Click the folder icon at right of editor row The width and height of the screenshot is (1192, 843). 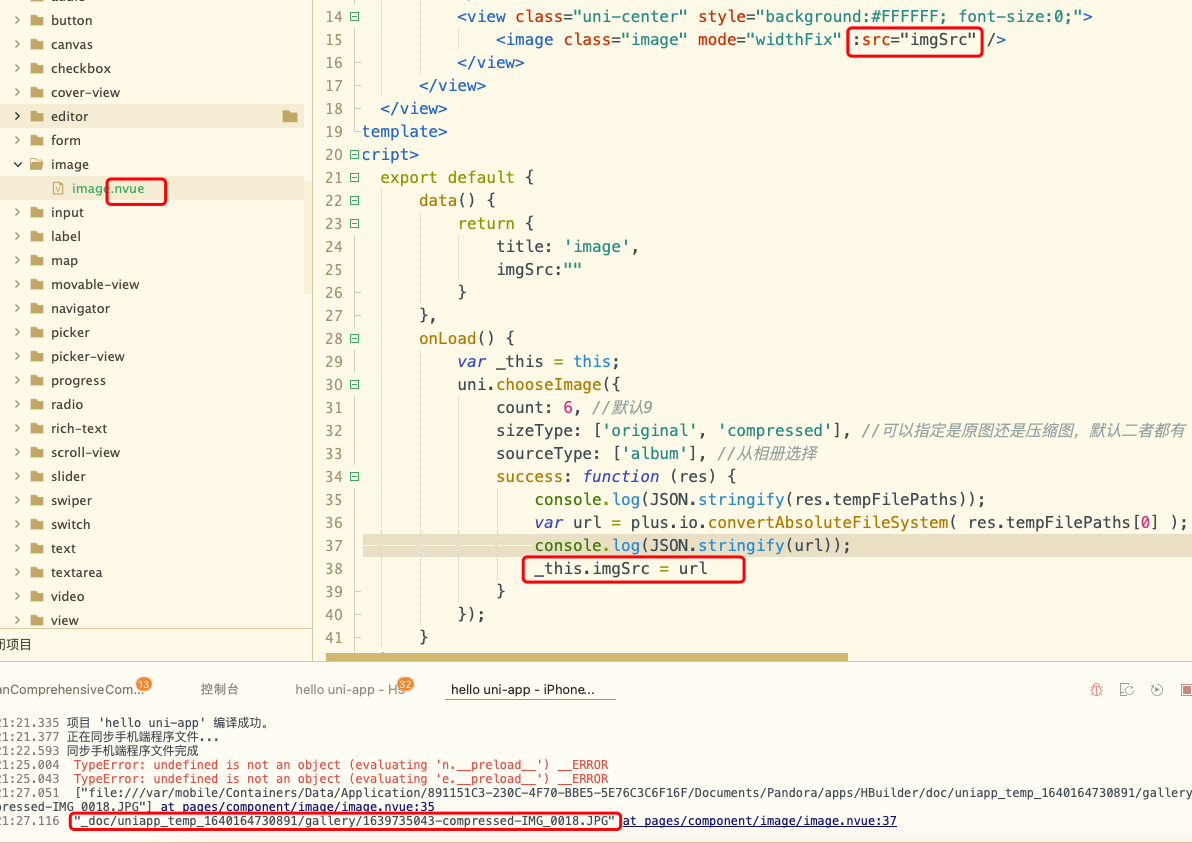coord(290,117)
